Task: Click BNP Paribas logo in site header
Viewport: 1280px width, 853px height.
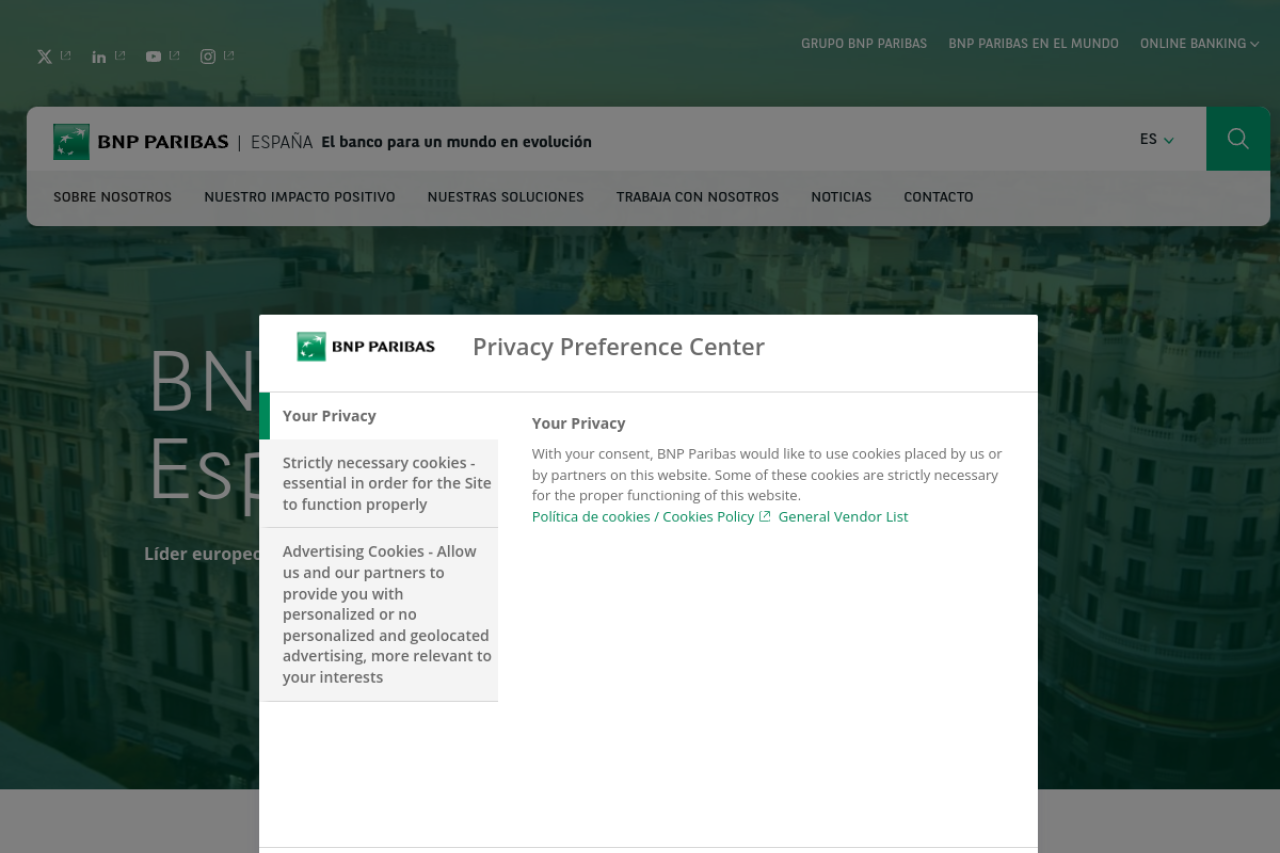Action: click(141, 142)
